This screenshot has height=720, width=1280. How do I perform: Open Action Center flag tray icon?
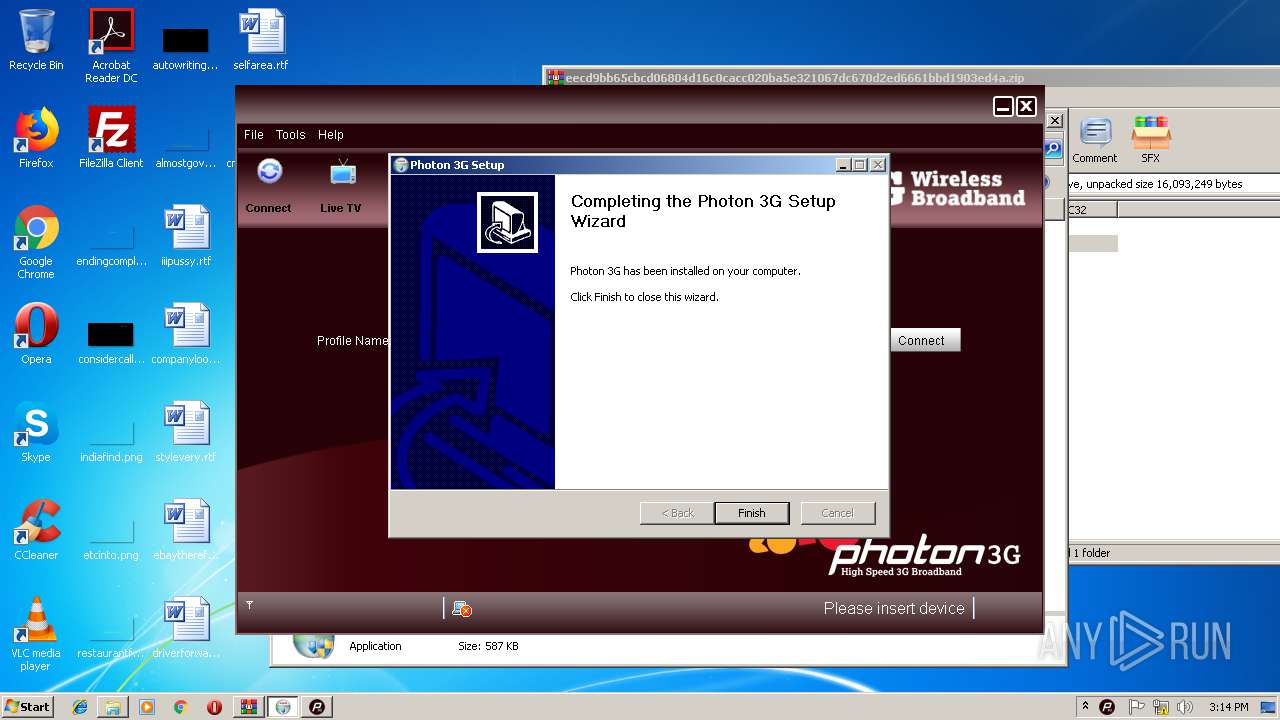click(1137, 707)
